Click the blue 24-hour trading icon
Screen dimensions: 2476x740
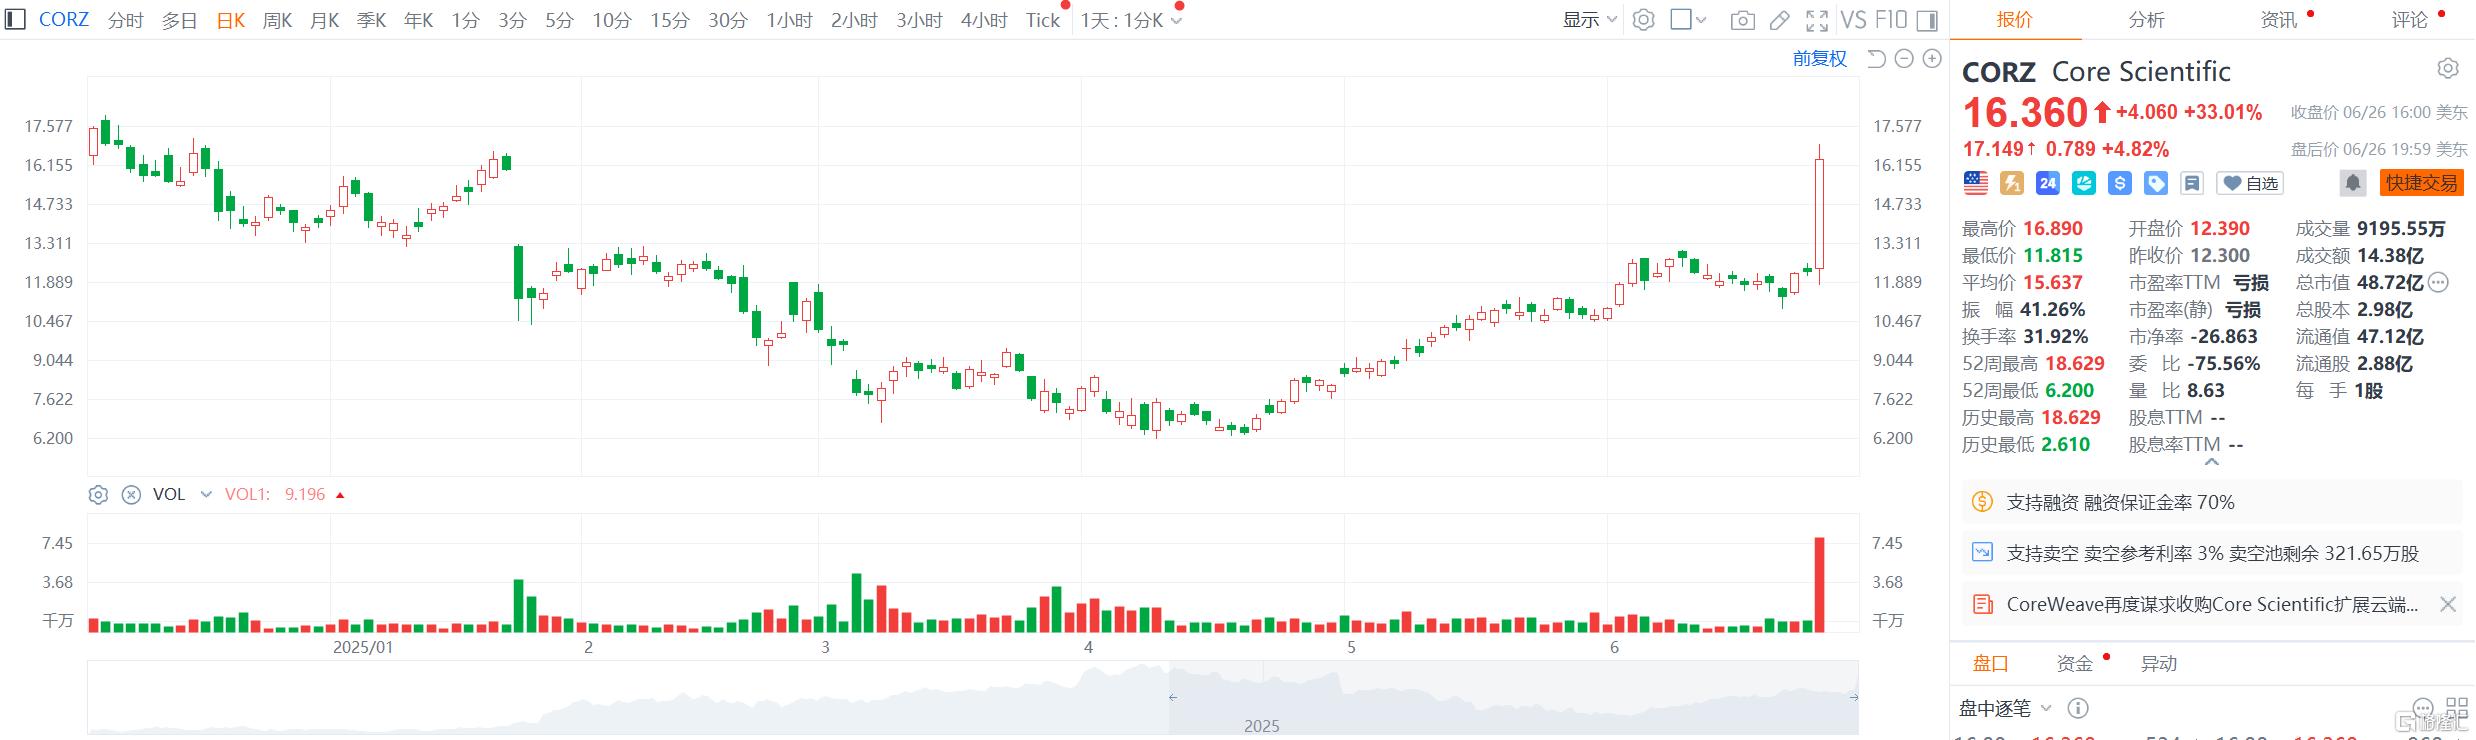click(2047, 183)
